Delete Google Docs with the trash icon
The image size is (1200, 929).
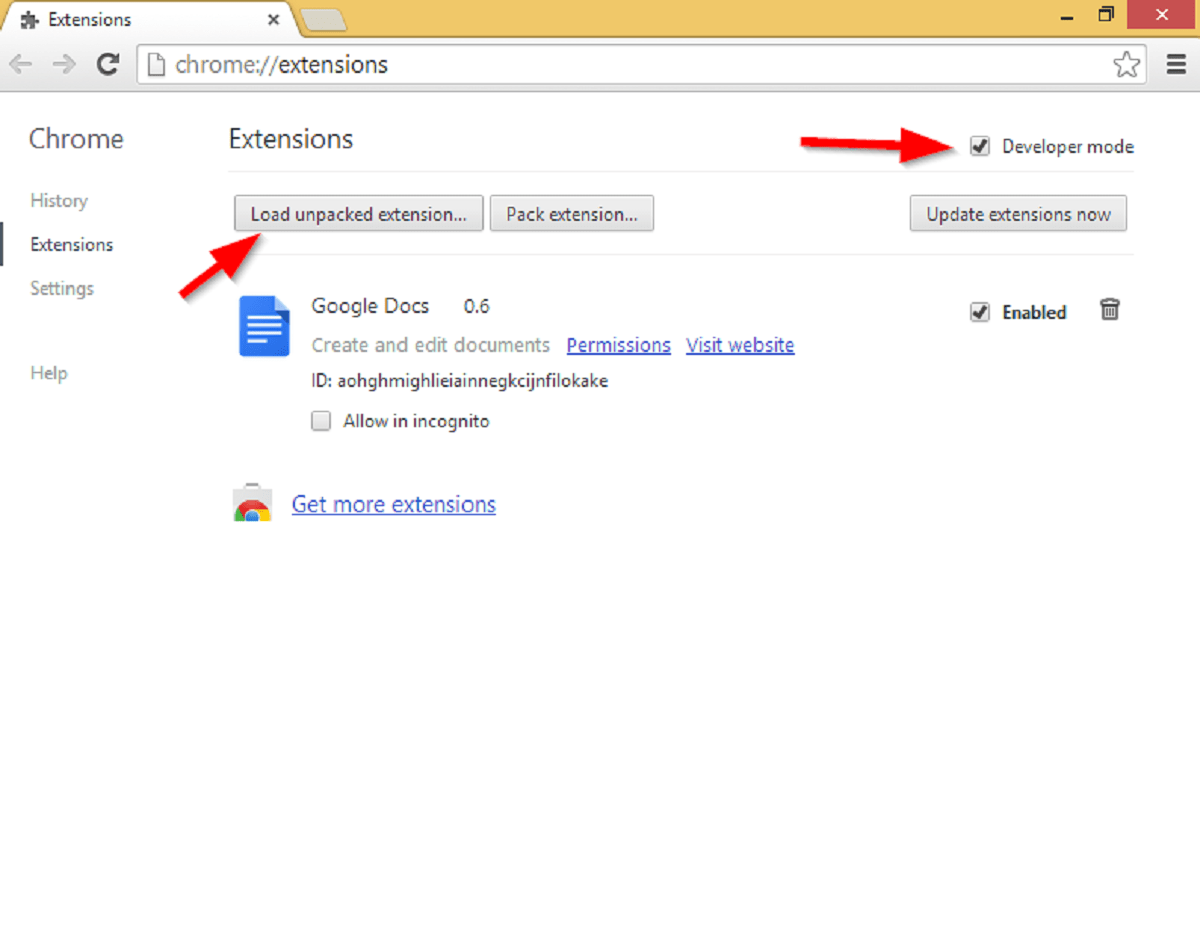tap(1110, 310)
